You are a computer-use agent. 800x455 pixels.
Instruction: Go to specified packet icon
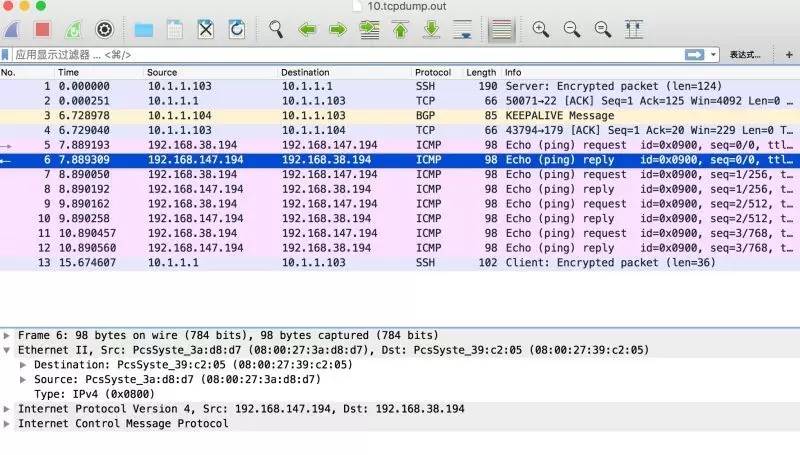click(369, 30)
